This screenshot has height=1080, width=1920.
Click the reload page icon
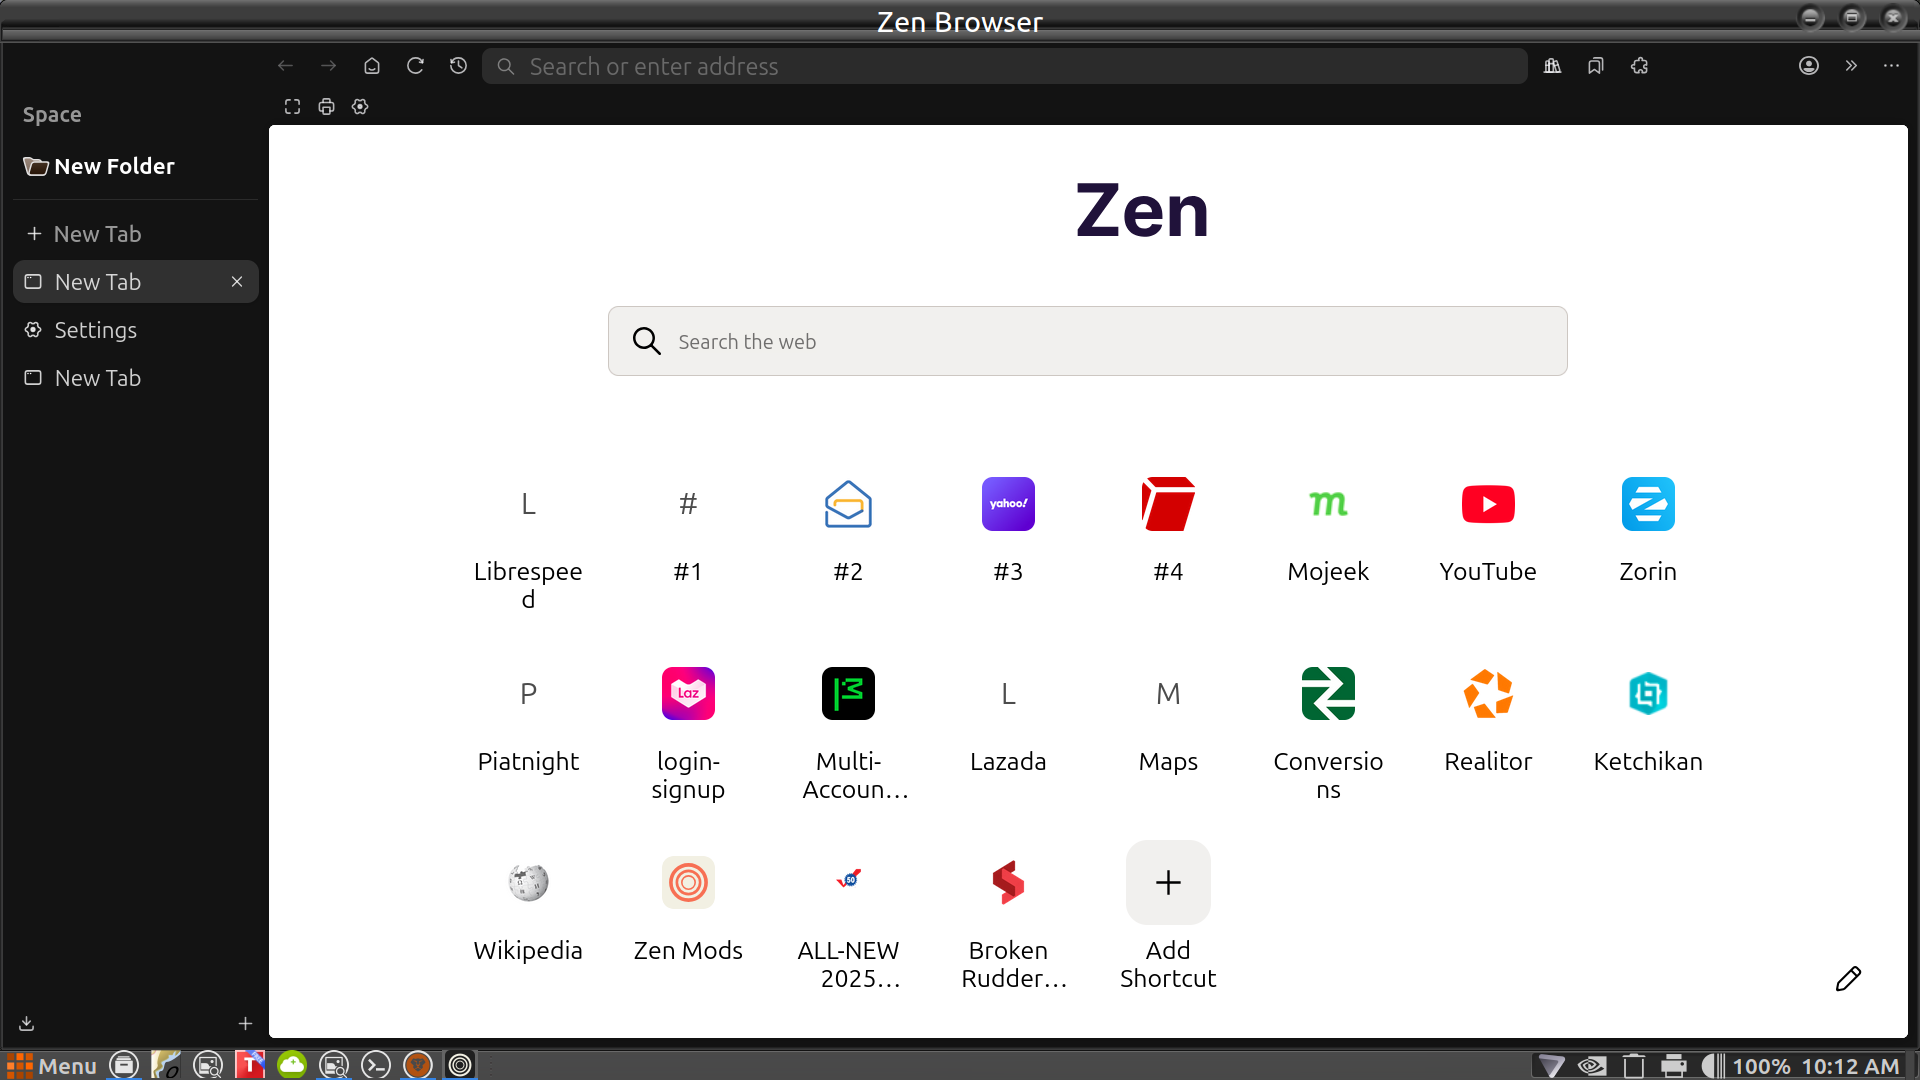[x=415, y=66]
